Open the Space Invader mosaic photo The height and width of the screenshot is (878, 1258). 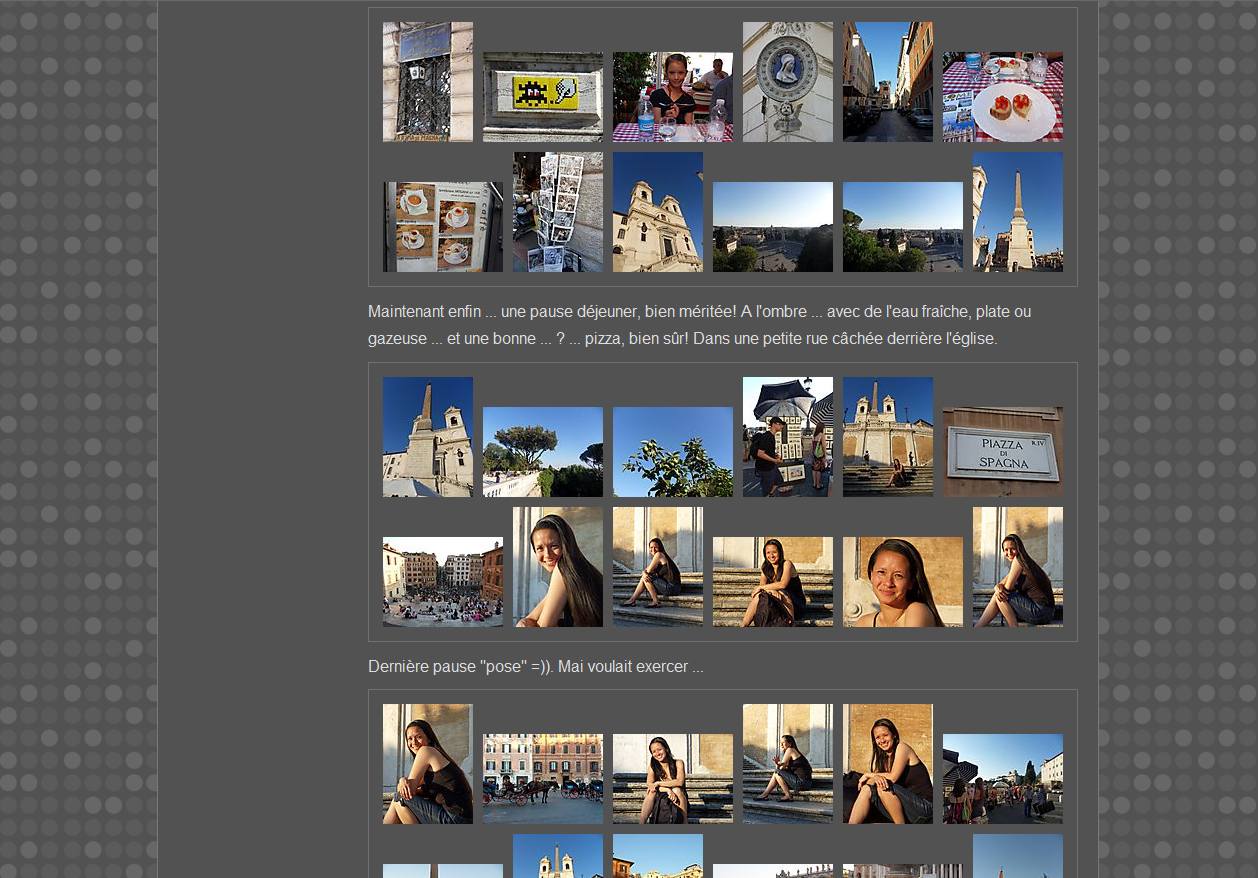click(x=542, y=97)
